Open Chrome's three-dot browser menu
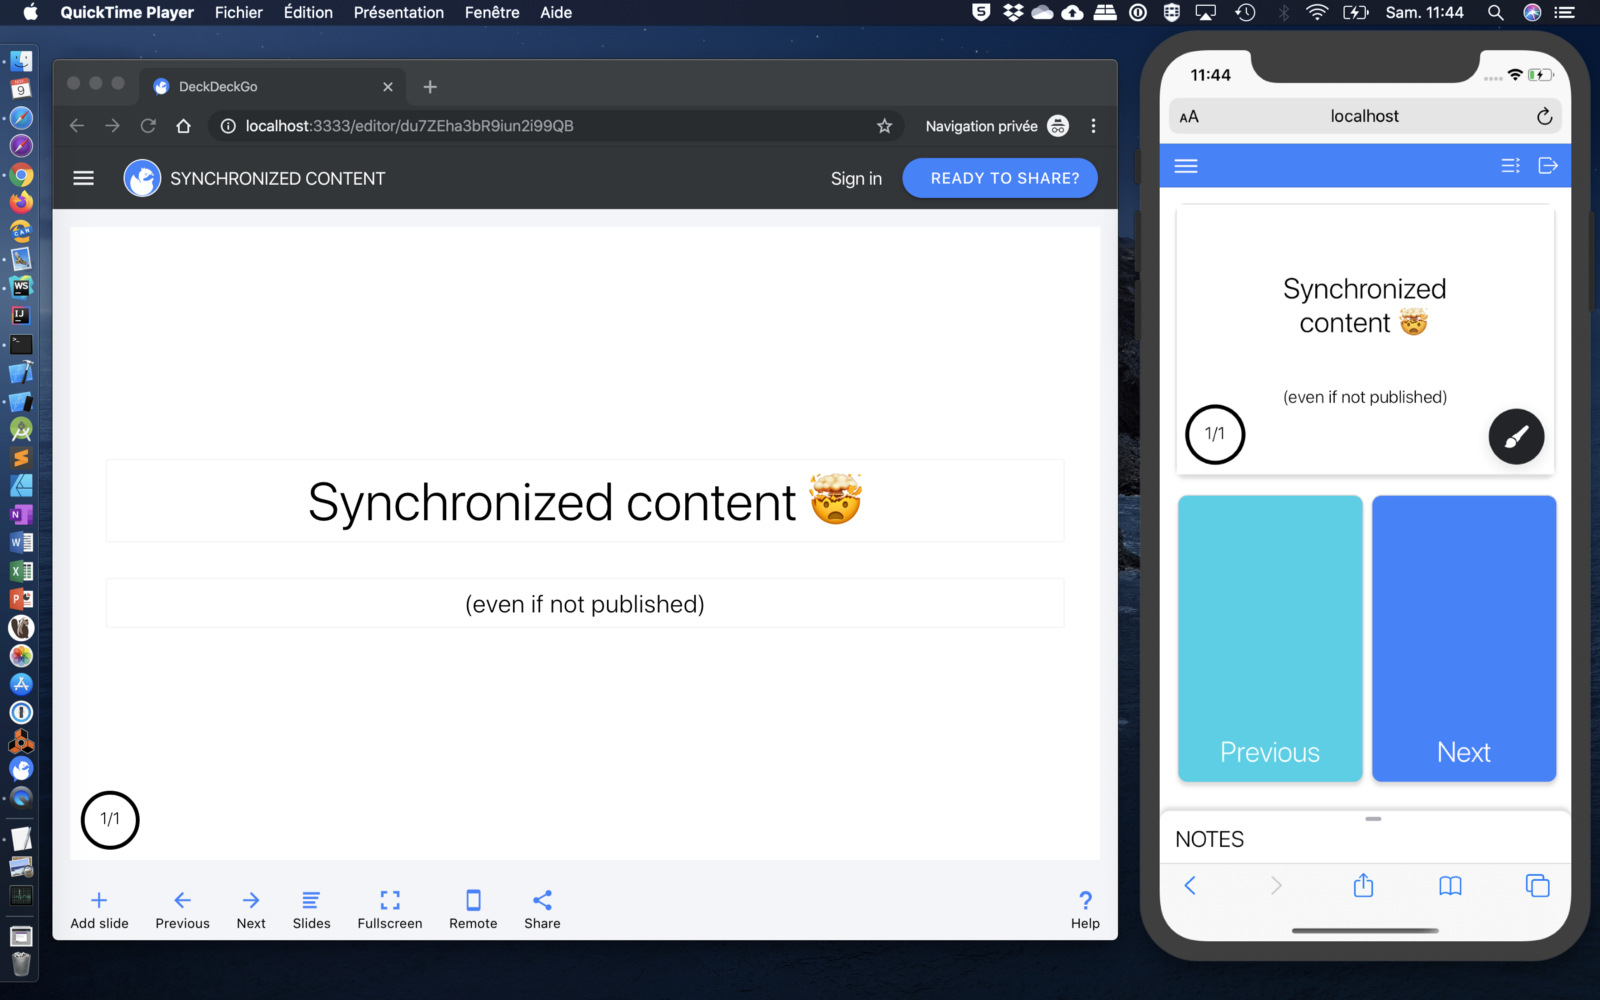 coord(1093,126)
